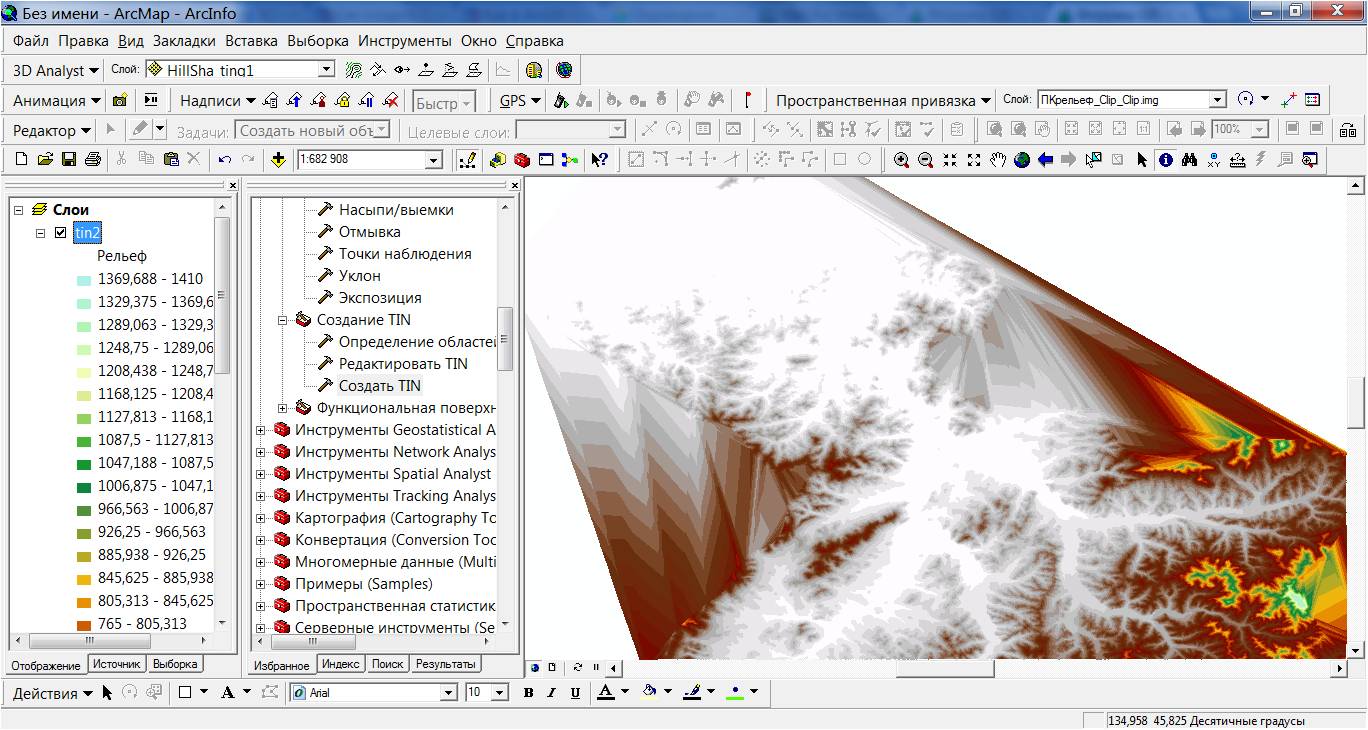Open the map scale 1:682 908 dropdown
The image size is (1368, 730).
pos(433,160)
